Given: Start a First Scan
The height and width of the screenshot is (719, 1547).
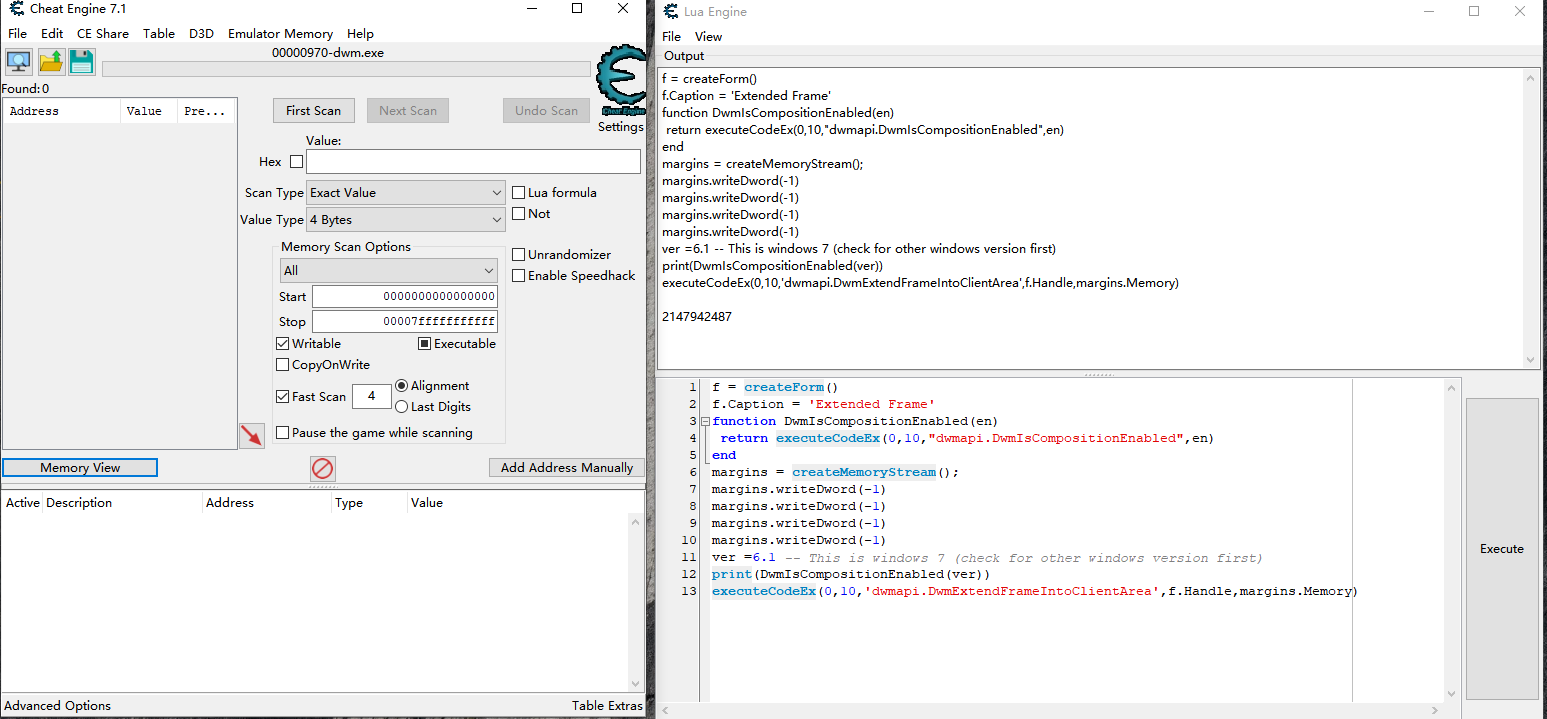Looking at the screenshot, I should click(x=313, y=110).
